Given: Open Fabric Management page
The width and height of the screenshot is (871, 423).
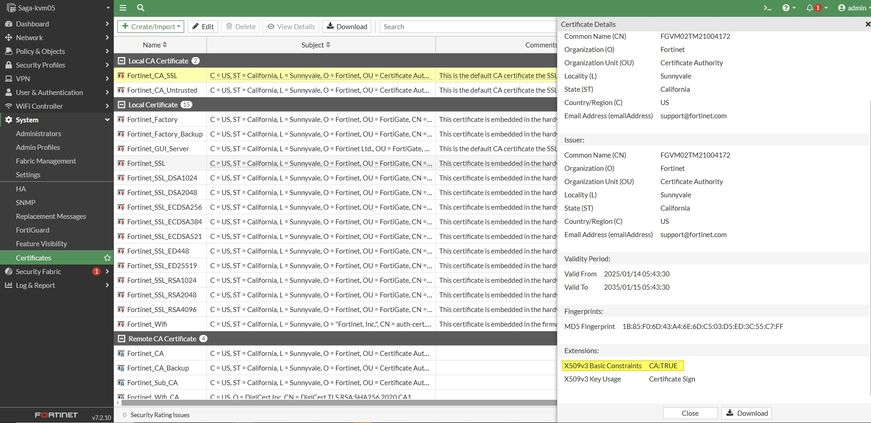Looking at the screenshot, I should tap(46, 161).
